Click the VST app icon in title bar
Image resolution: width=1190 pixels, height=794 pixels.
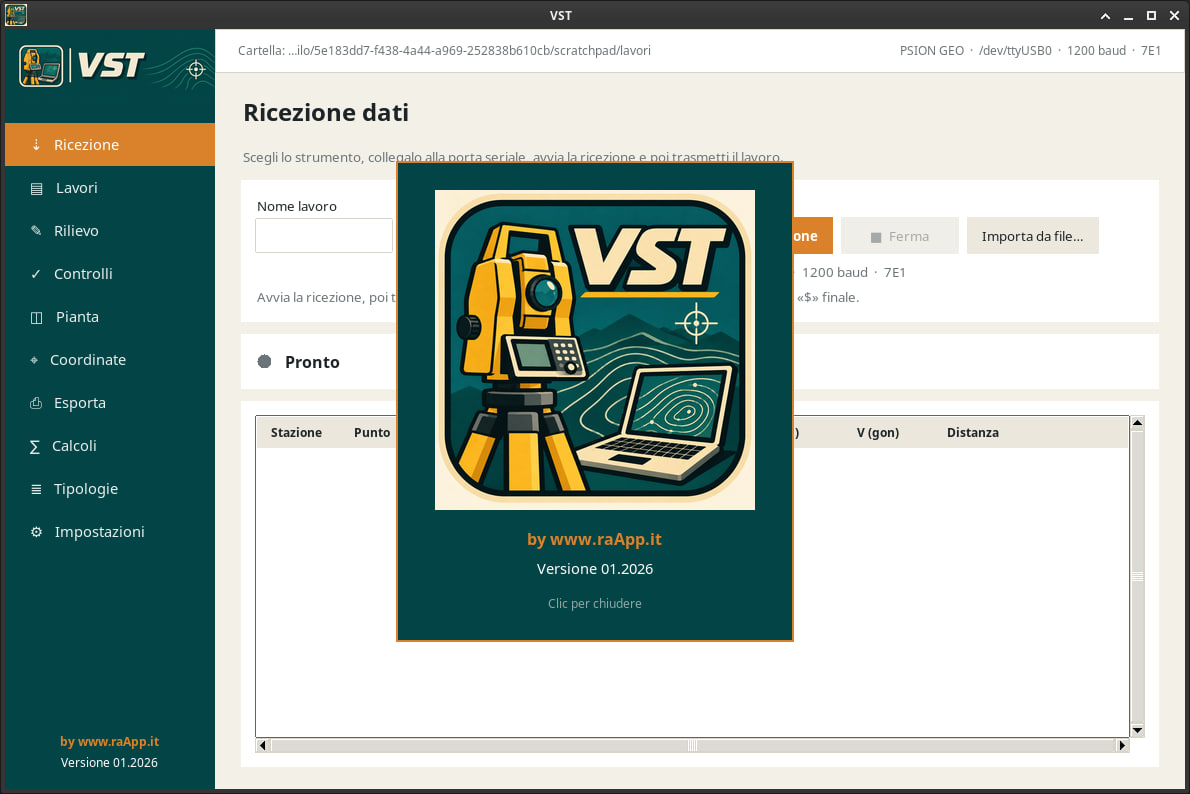pos(15,14)
